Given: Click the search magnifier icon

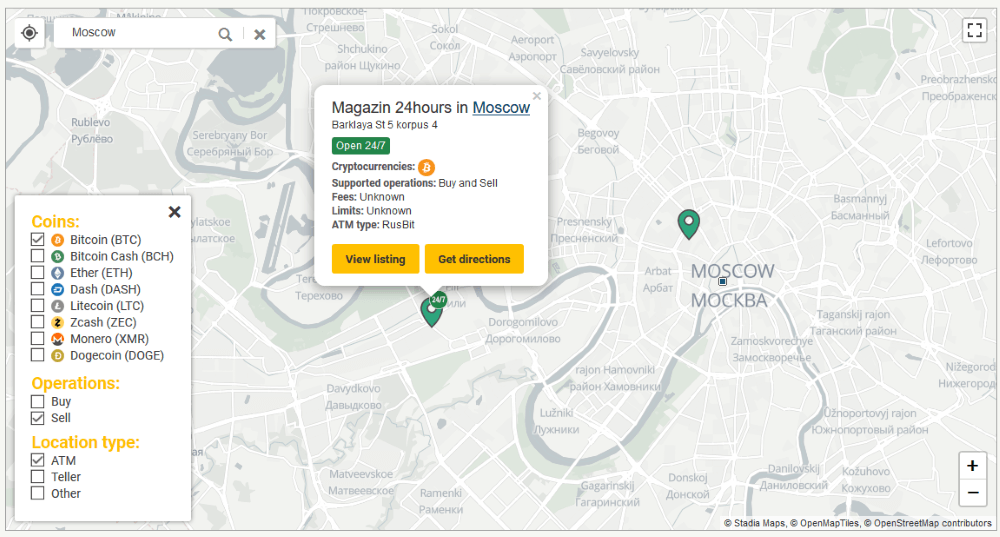Looking at the screenshot, I should click(225, 34).
